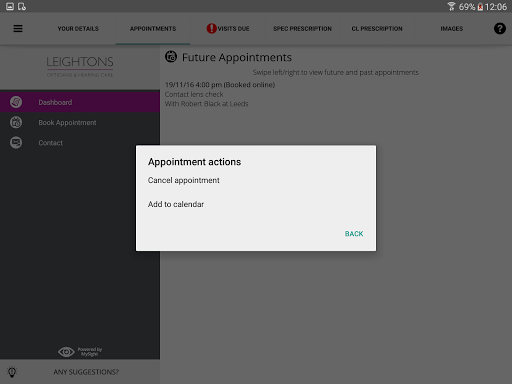
Task: Click the Leightons logo
Action: coord(80,66)
